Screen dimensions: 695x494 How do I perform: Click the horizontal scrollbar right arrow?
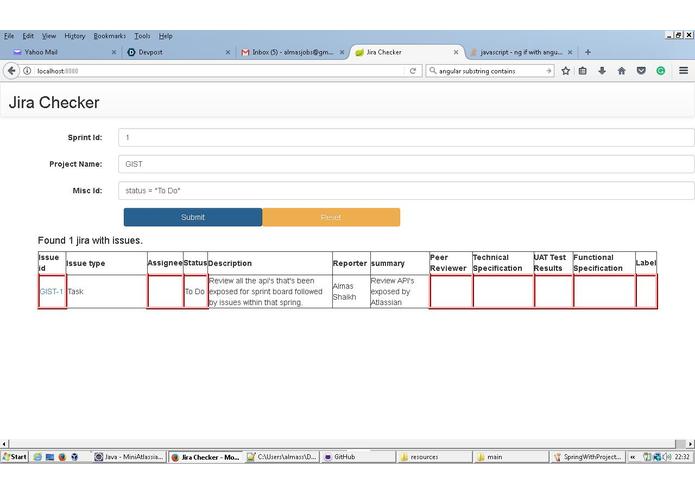coord(690,443)
